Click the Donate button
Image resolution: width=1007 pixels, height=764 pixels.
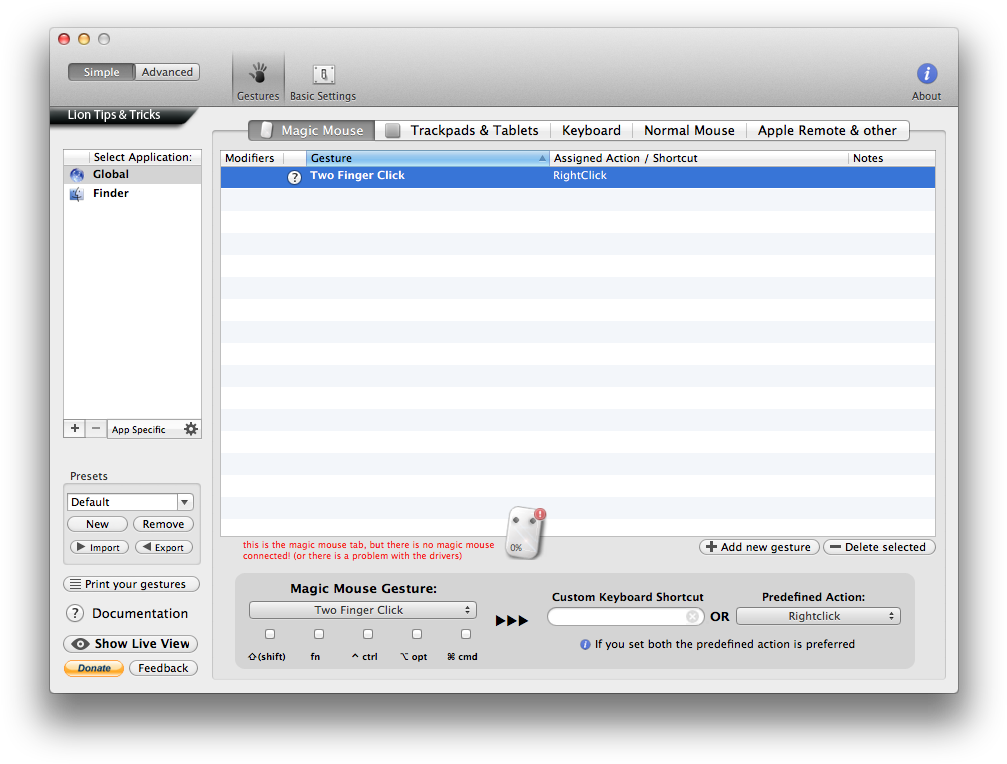click(94, 668)
